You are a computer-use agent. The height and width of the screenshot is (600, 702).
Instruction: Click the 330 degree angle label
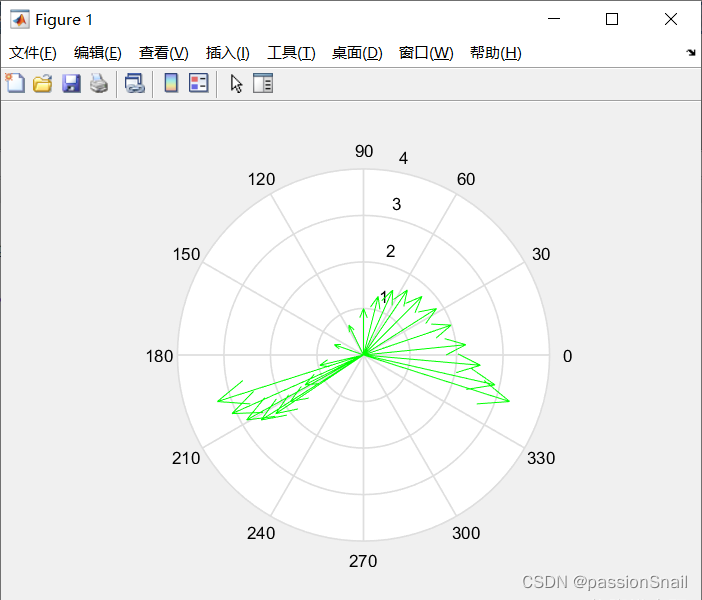point(541,458)
